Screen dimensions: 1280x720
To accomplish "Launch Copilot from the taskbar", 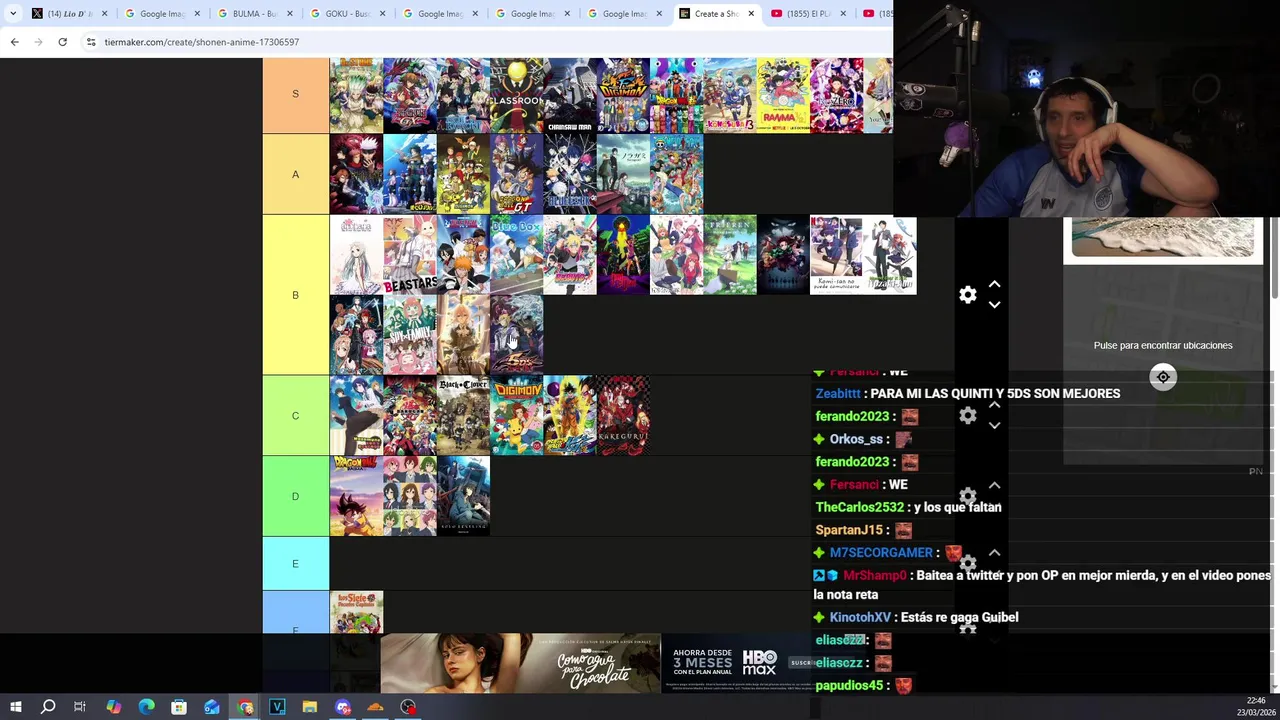I will click(113, 707).
